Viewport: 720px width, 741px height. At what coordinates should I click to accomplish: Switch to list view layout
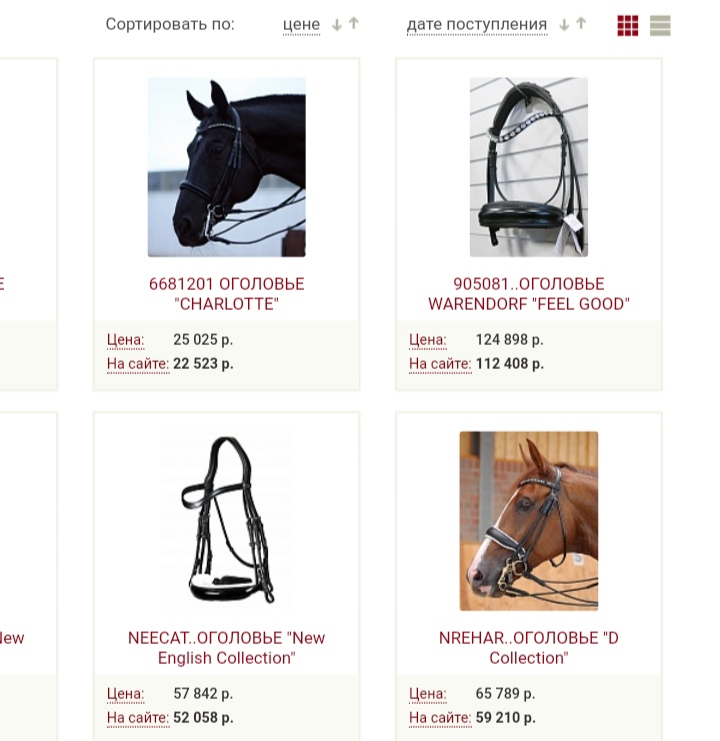660,26
